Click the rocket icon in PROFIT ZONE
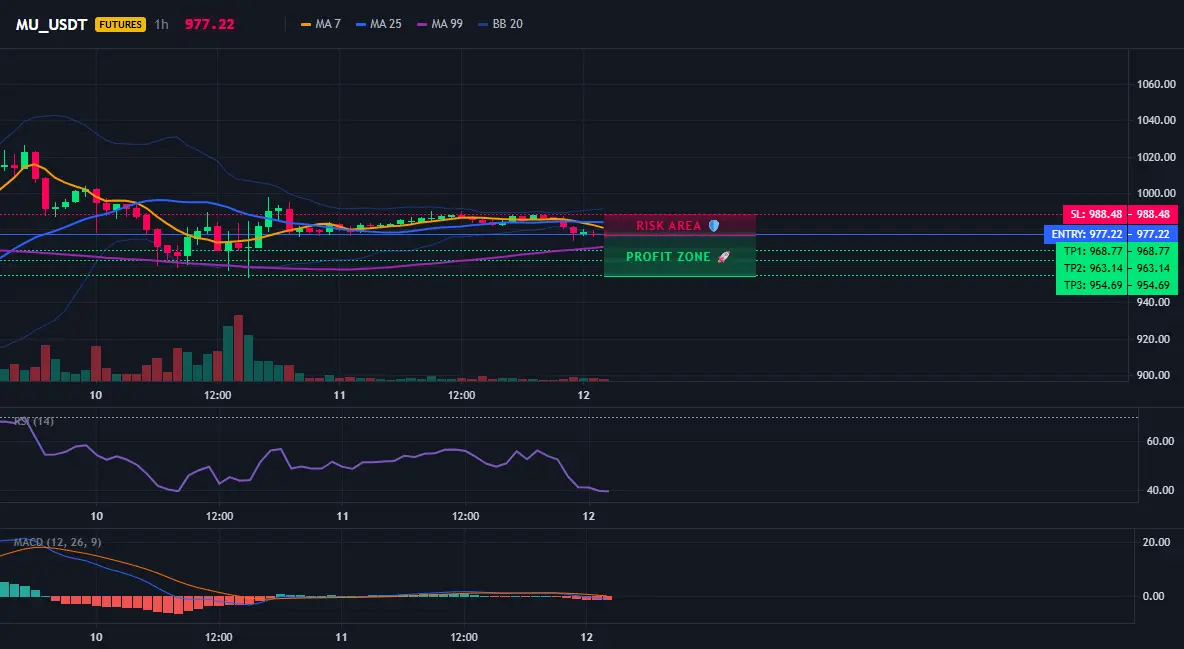Image resolution: width=1184 pixels, height=649 pixels. 723,257
